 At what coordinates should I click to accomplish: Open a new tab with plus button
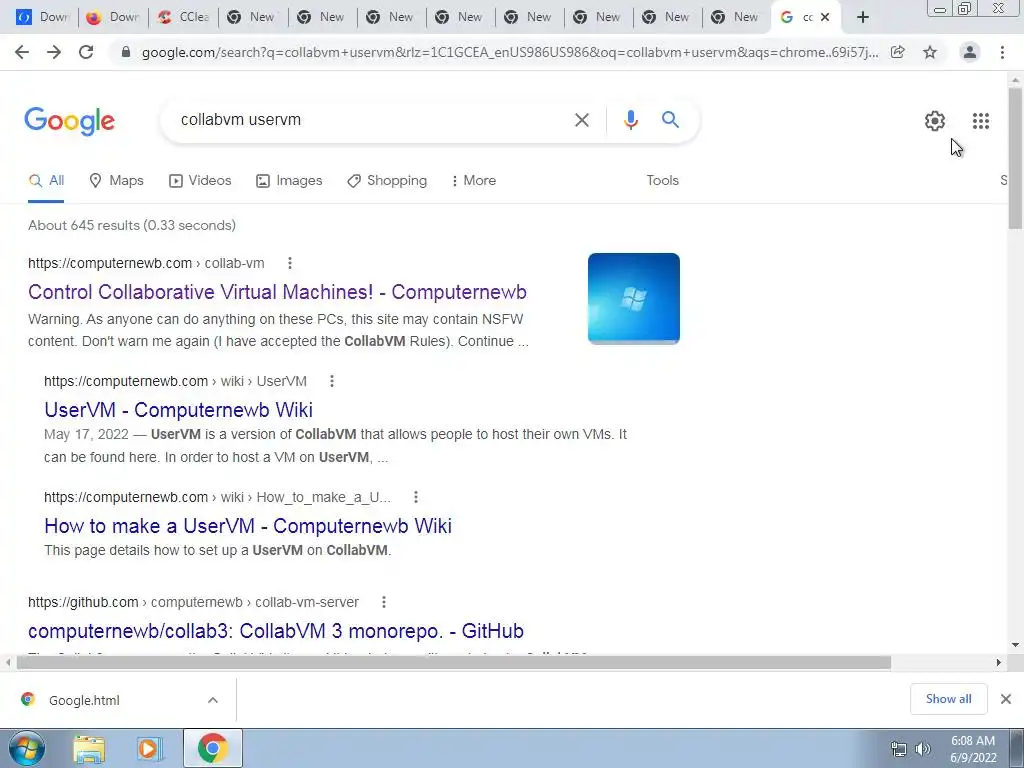pos(863,17)
